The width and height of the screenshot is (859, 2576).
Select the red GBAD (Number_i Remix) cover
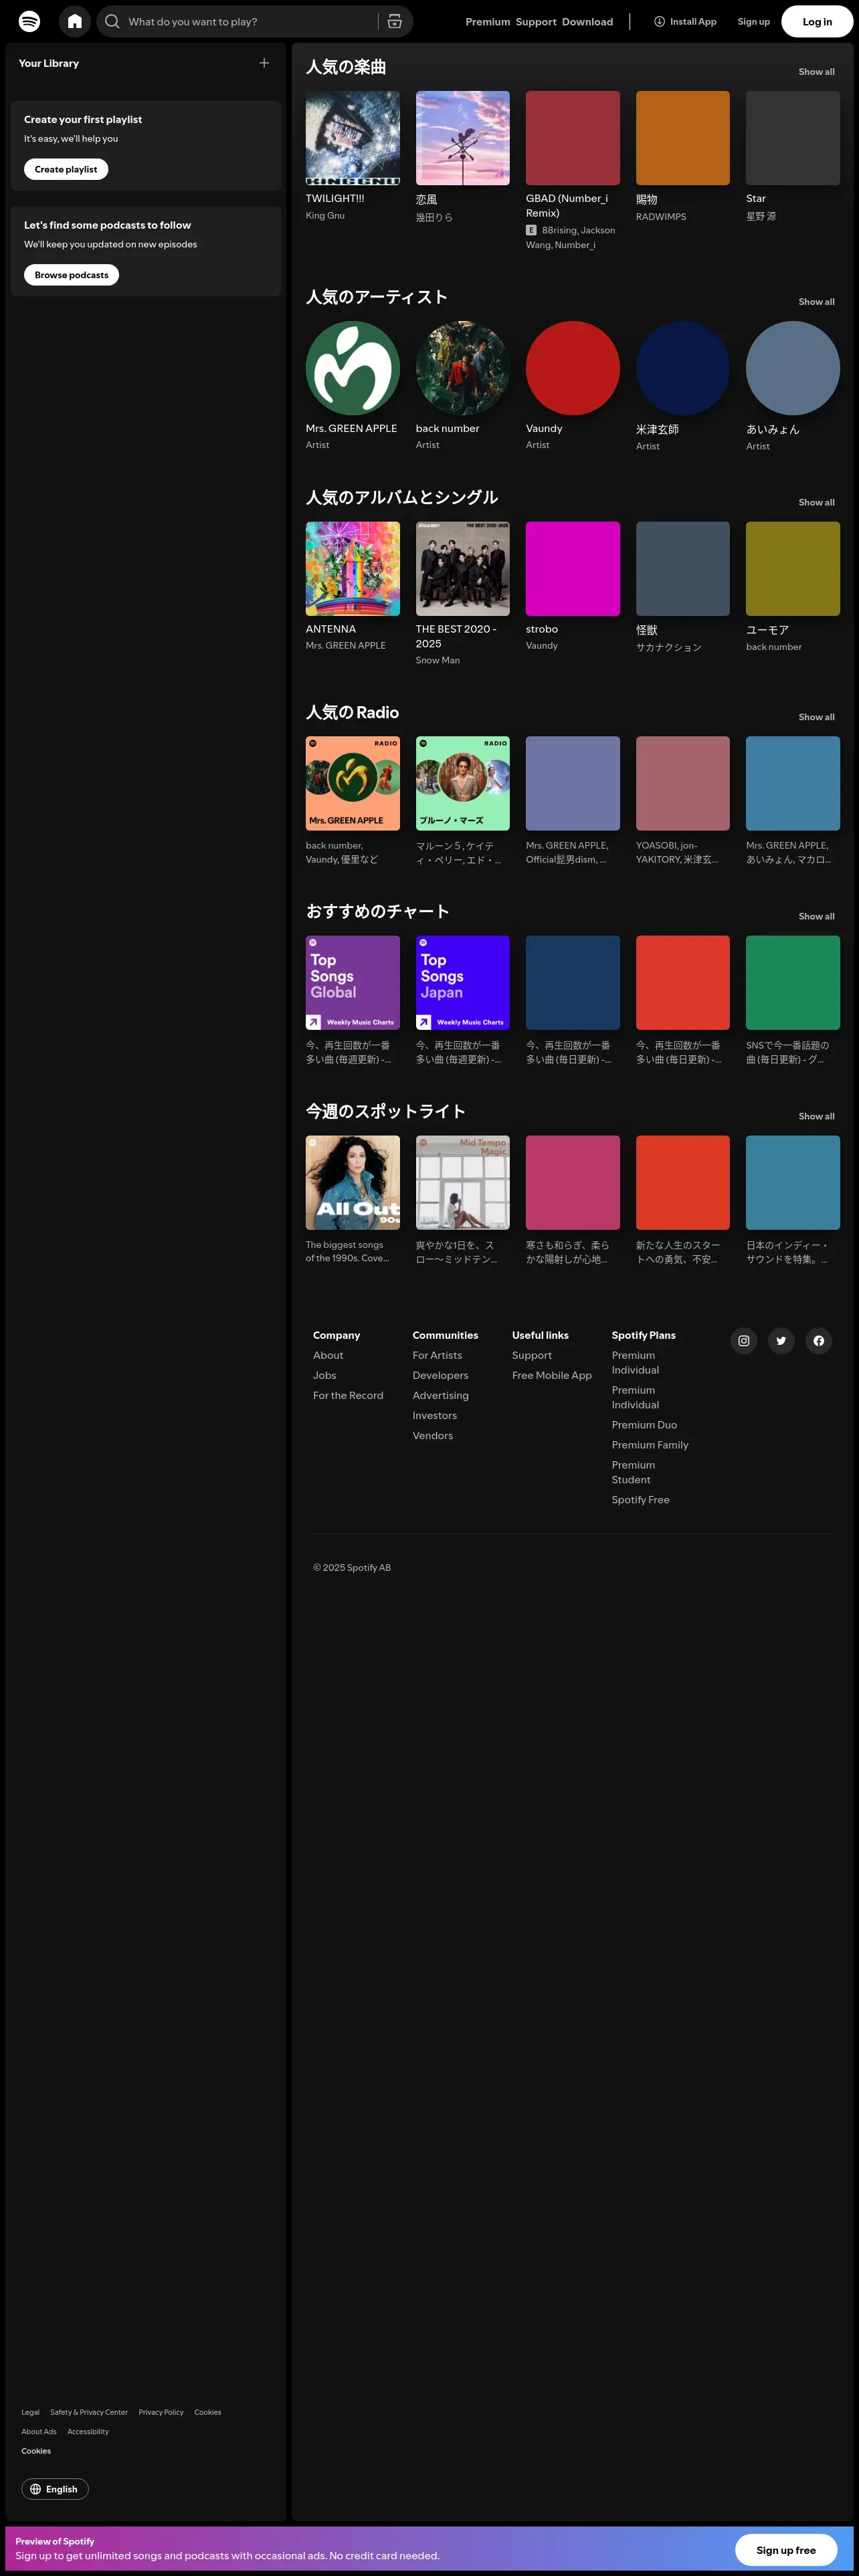(x=573, y=138)
